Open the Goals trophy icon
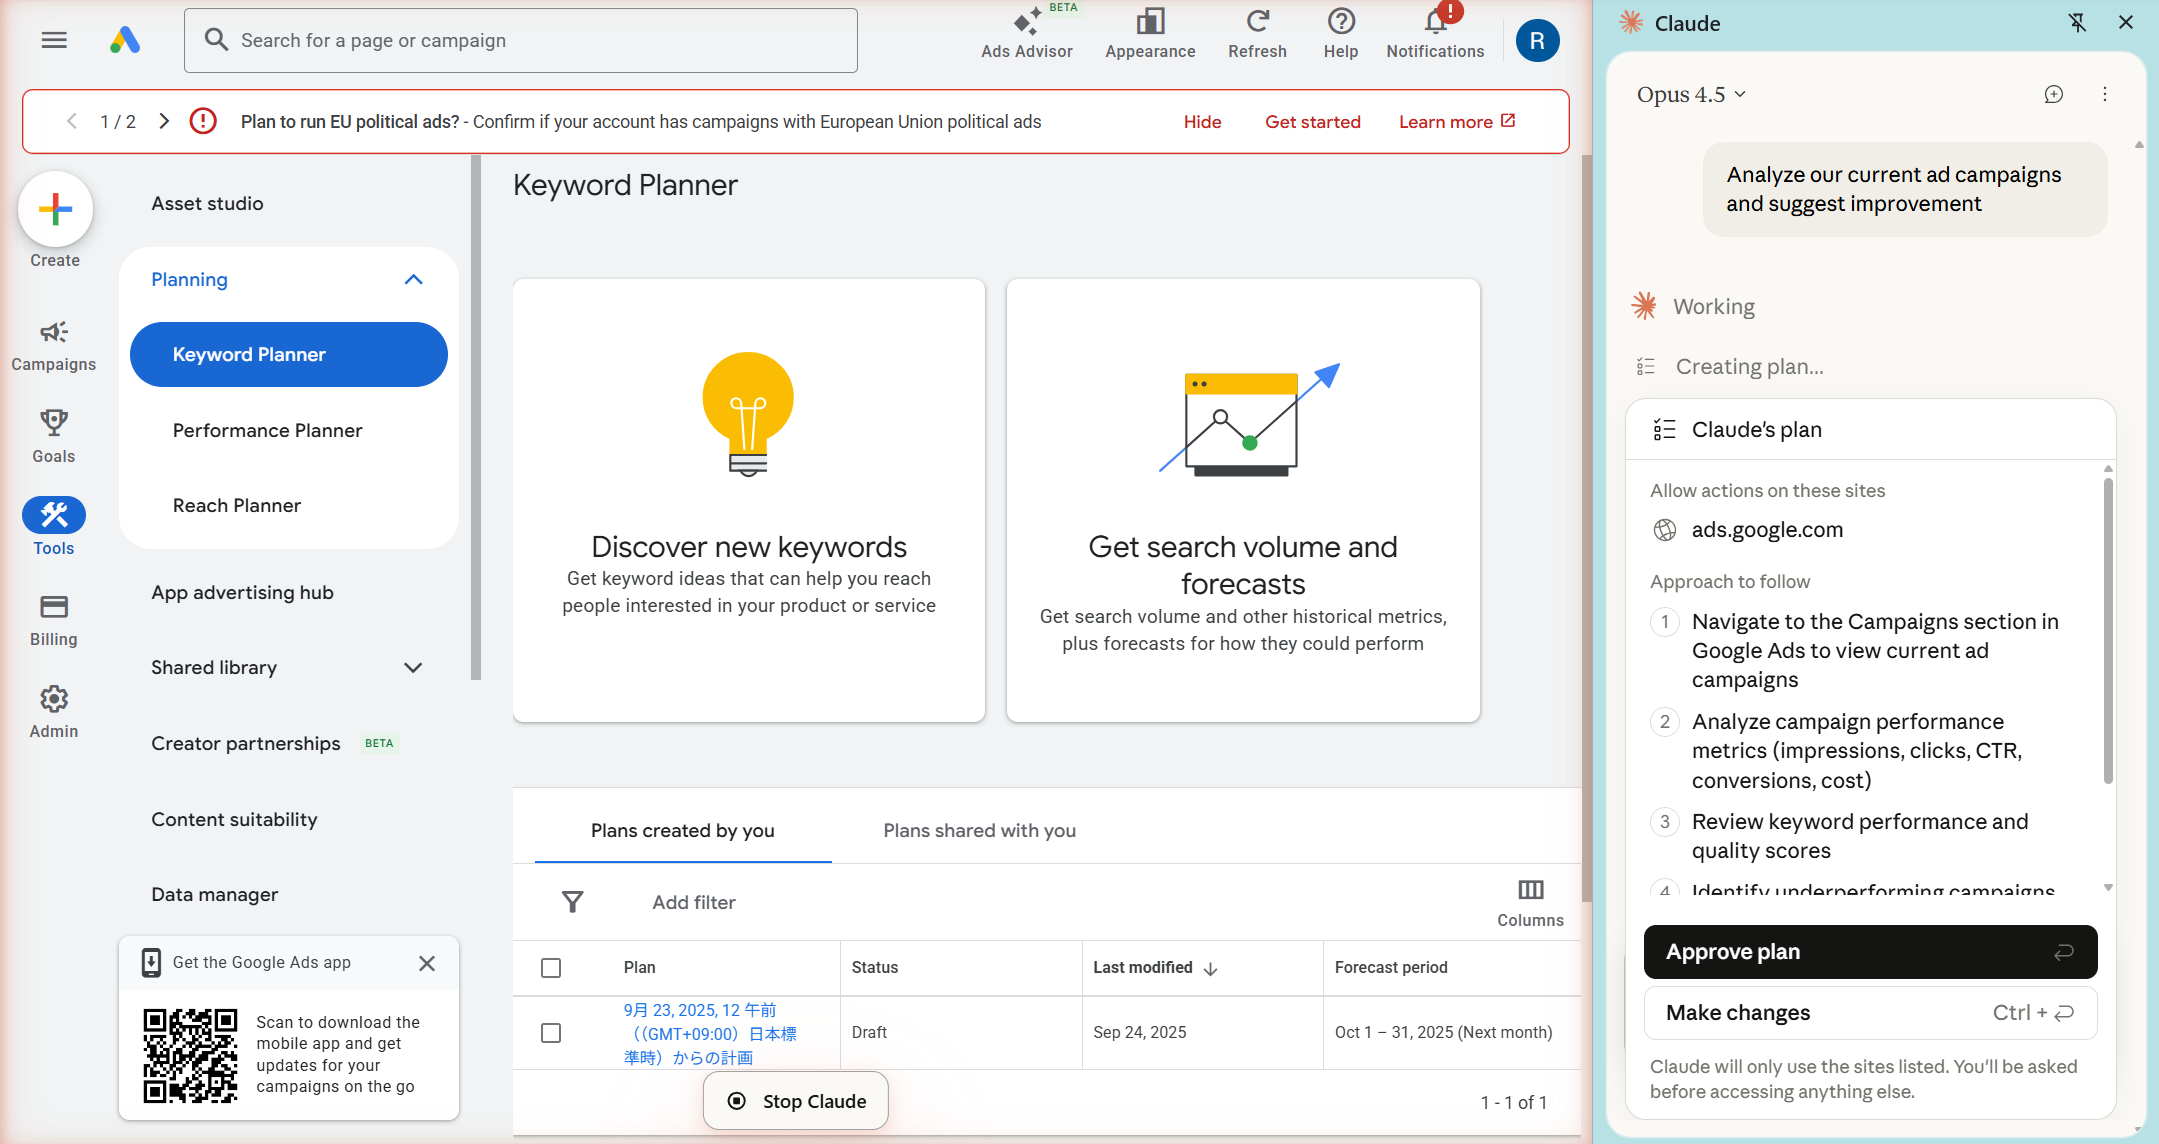 54,423
